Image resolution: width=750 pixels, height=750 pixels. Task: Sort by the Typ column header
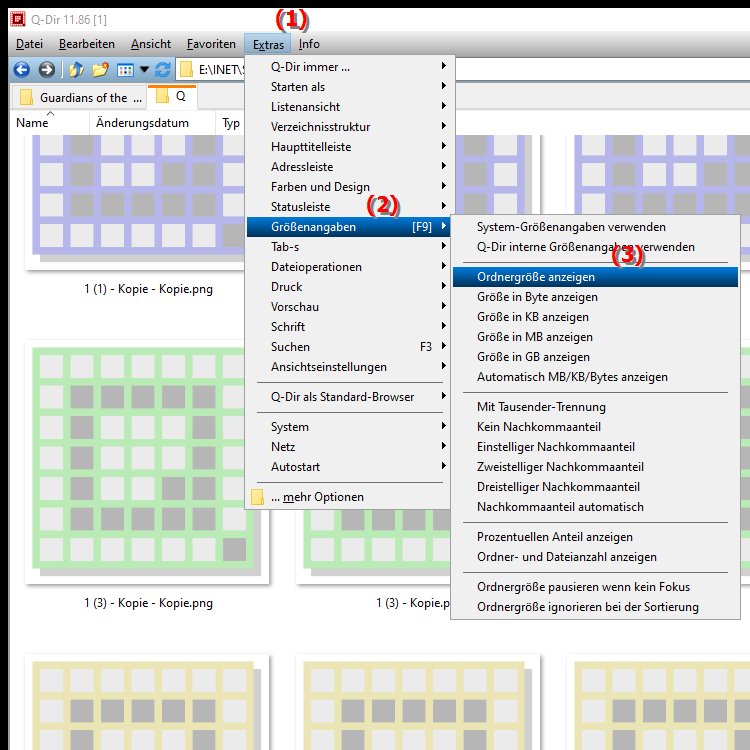(231, 123)
